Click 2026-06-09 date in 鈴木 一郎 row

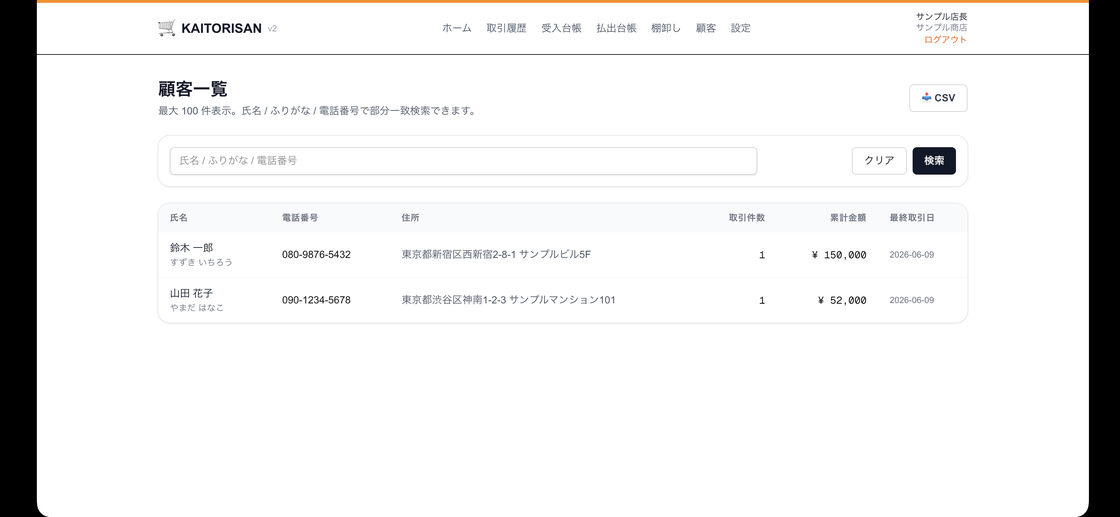[x=911, y=255]
